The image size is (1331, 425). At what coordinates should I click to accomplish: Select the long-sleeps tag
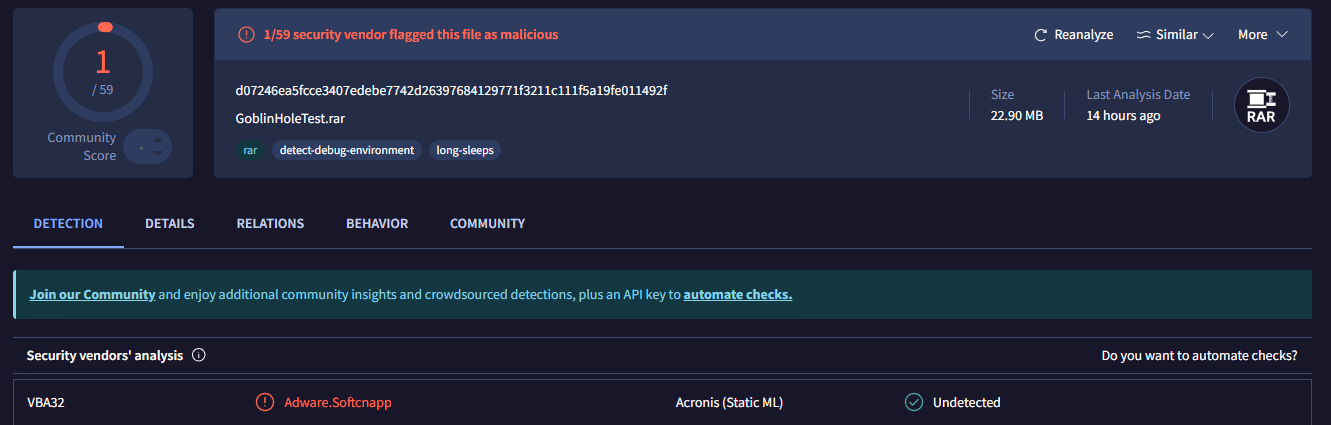point(465,150)
